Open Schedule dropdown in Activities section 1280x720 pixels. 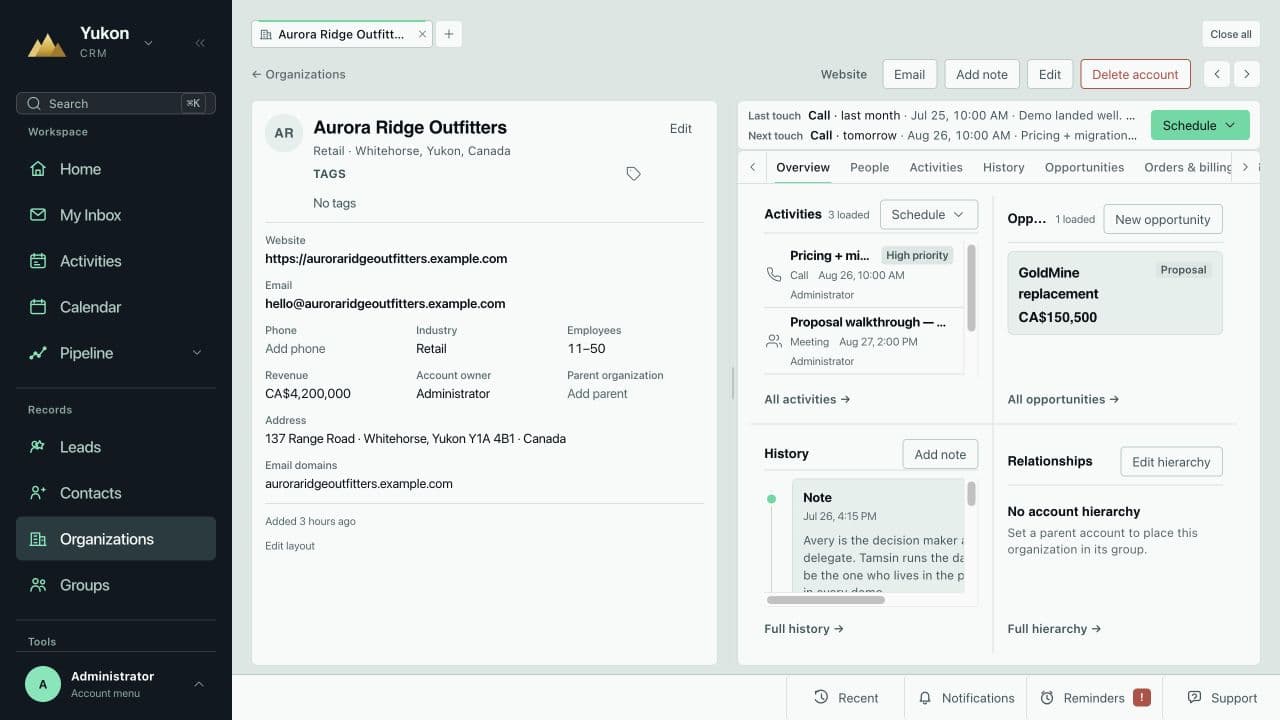[928, 215]
